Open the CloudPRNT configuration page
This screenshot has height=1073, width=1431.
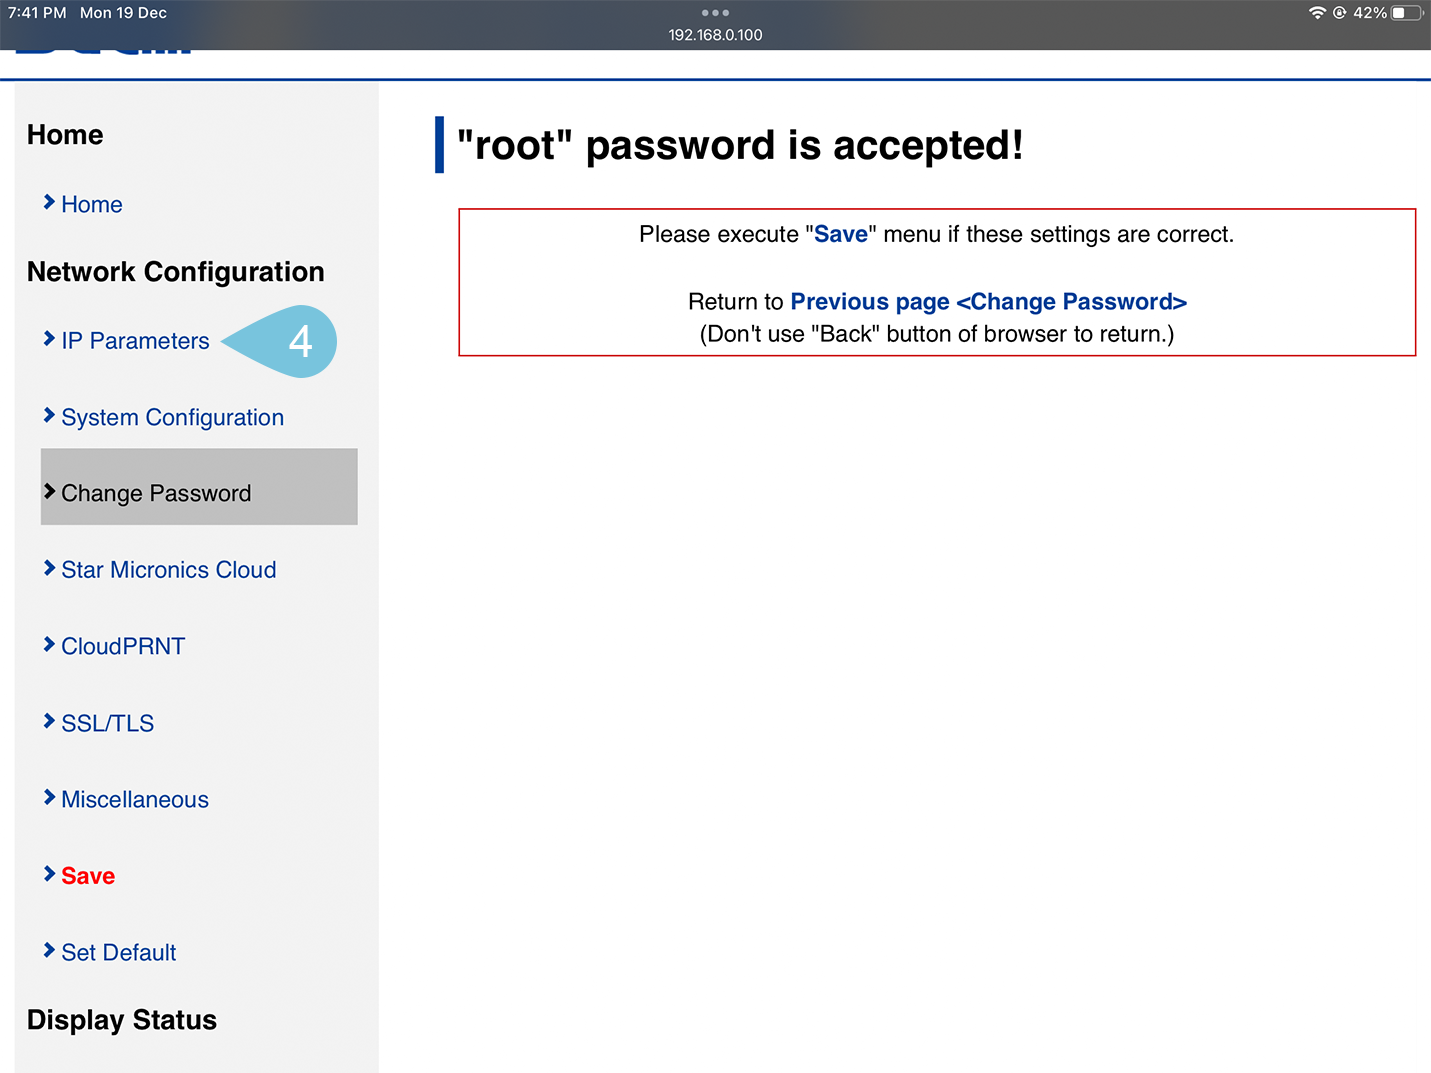coord(123,647)
